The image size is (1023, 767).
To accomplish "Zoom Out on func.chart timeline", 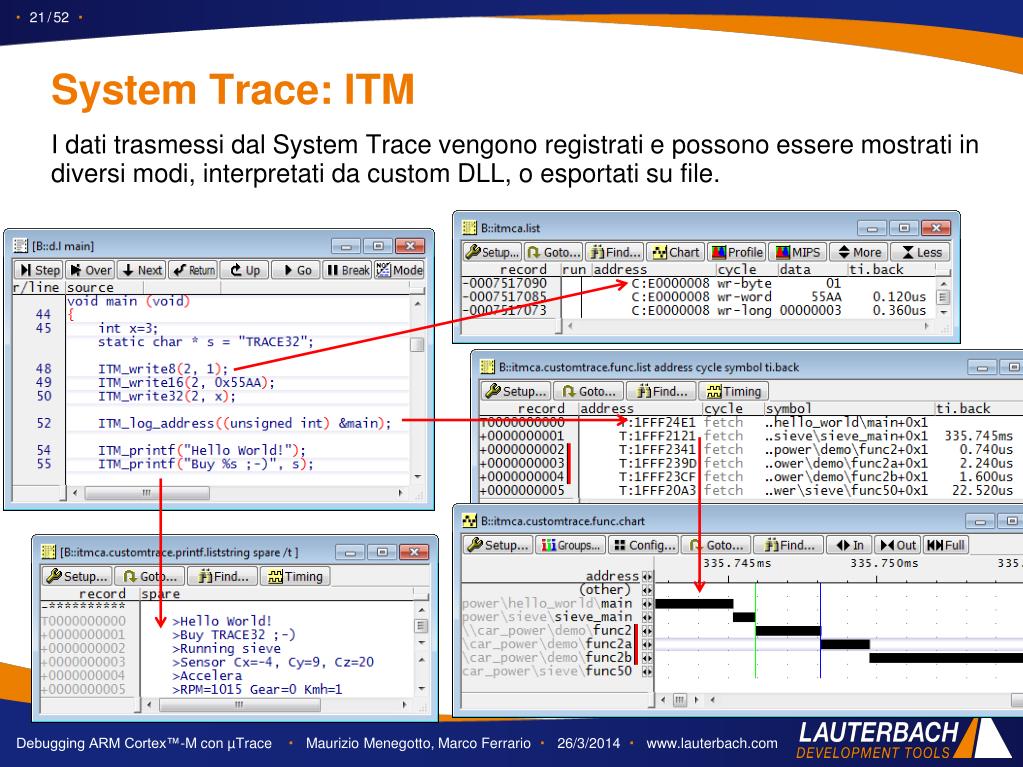I will pyautogui.click(x=898, y=545).
